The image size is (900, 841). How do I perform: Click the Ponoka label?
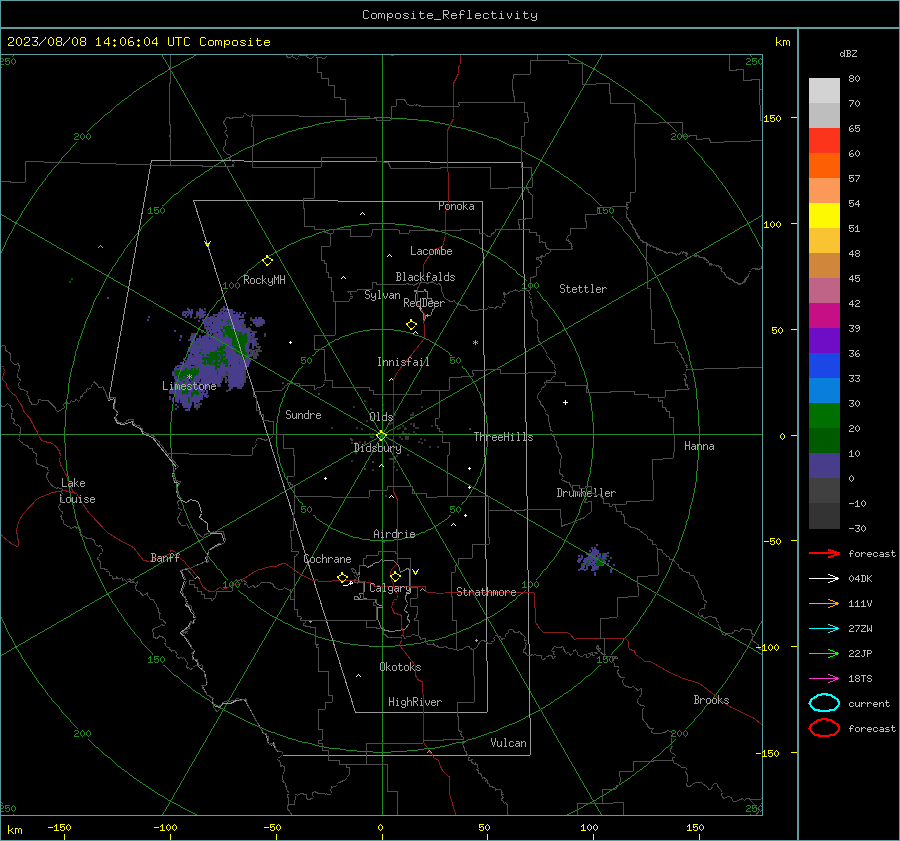click(x=456, y=206)
